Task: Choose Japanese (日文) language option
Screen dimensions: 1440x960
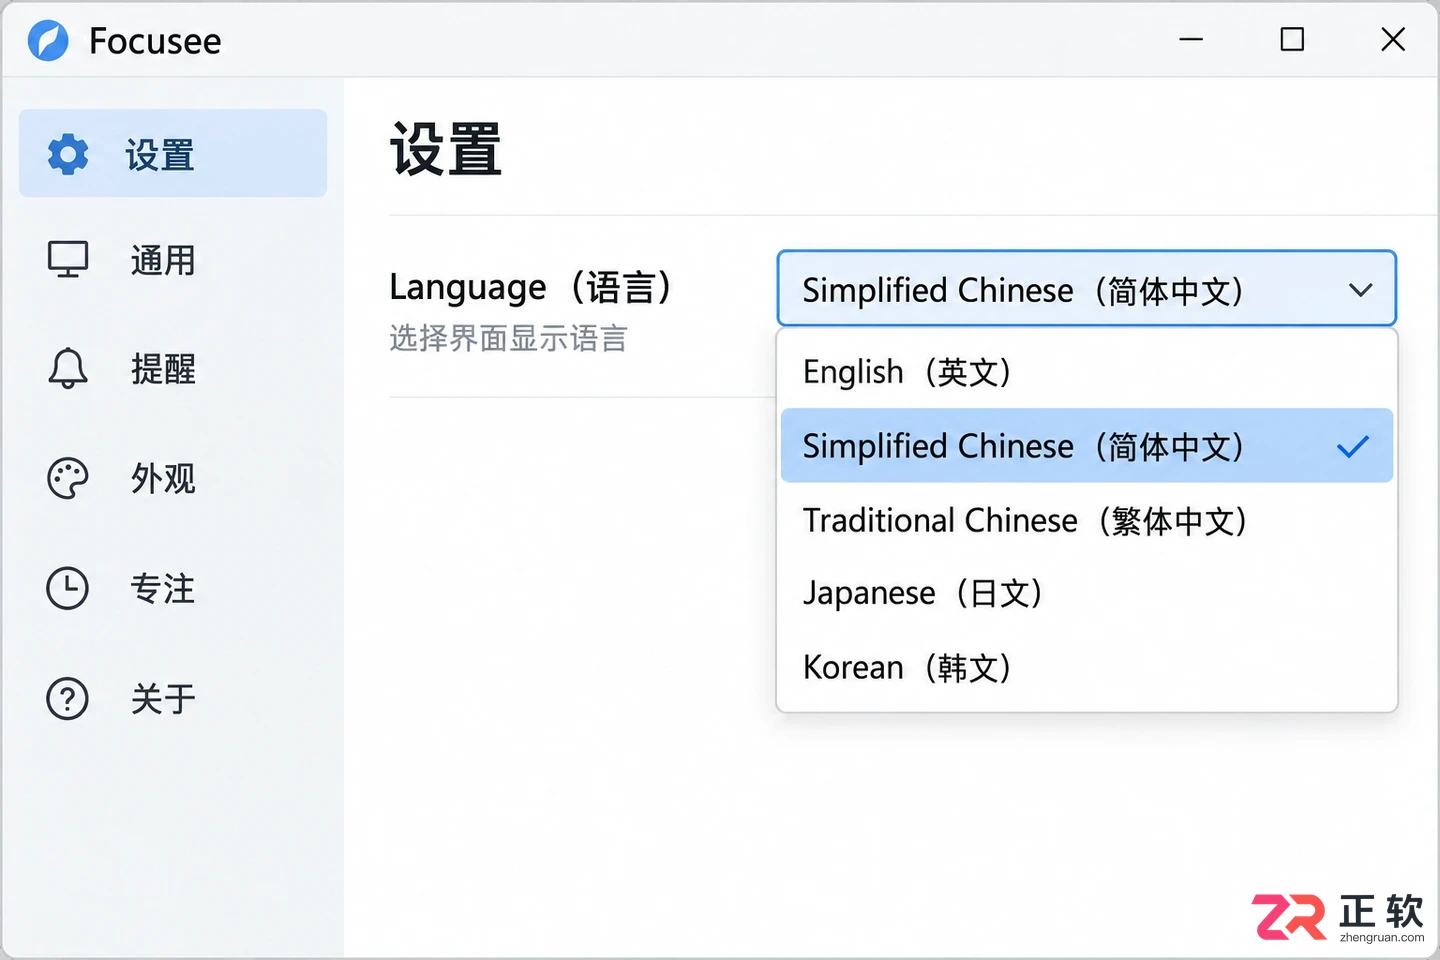Action: pos(1086,593)
